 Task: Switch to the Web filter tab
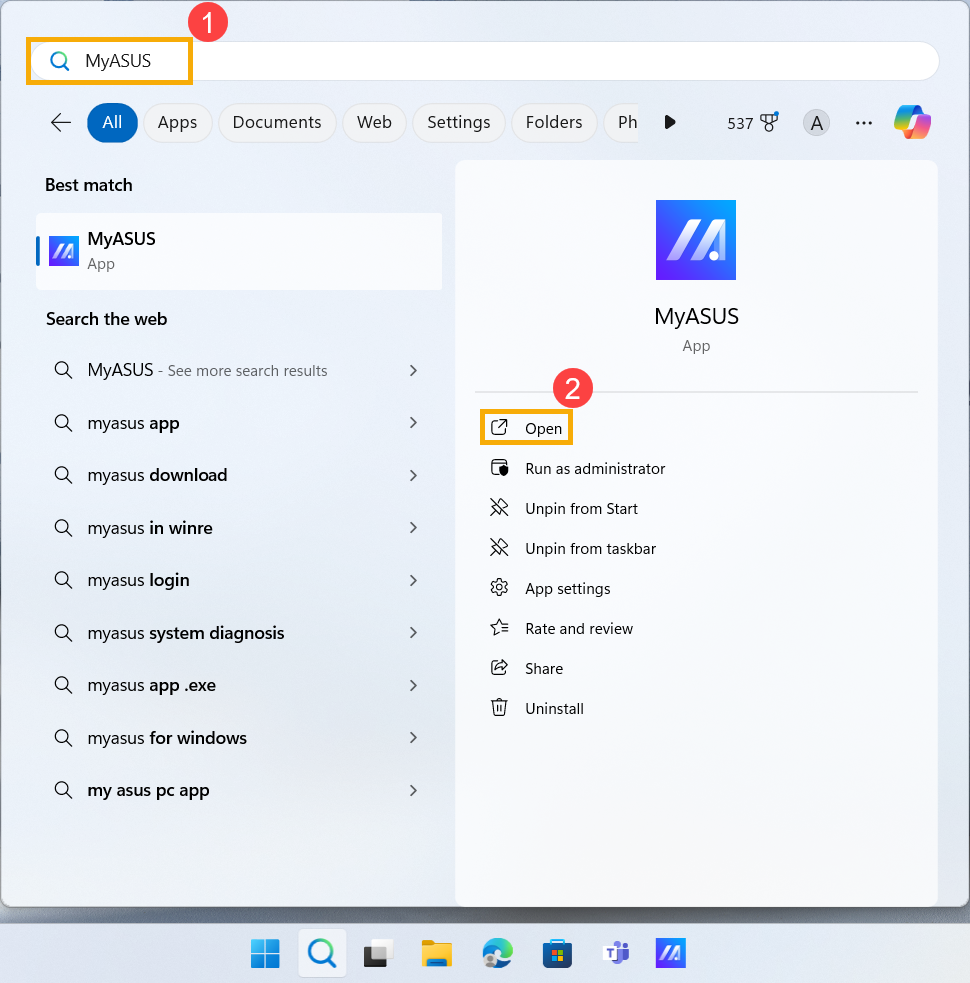pos(374,122)
